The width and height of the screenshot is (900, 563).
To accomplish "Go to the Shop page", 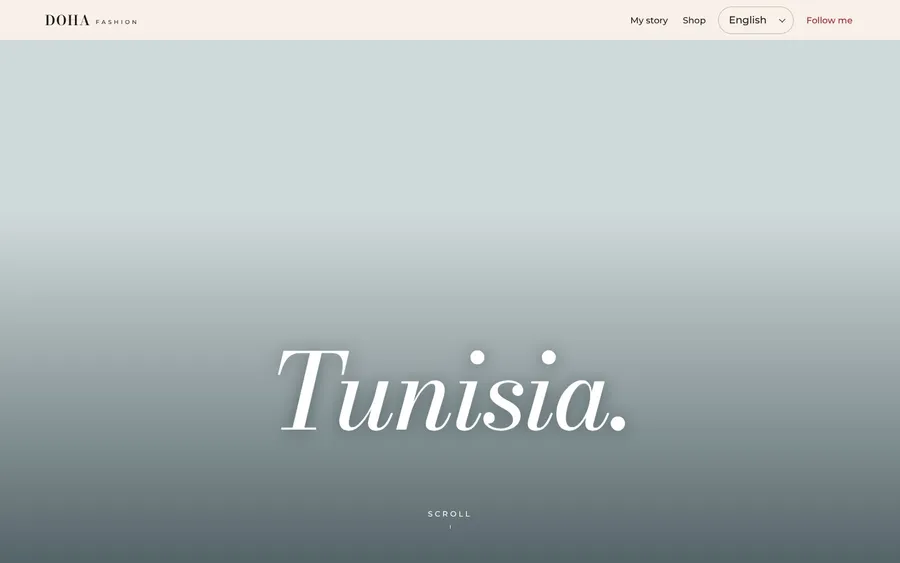I will pyautogui.click(x=694, y=20).
